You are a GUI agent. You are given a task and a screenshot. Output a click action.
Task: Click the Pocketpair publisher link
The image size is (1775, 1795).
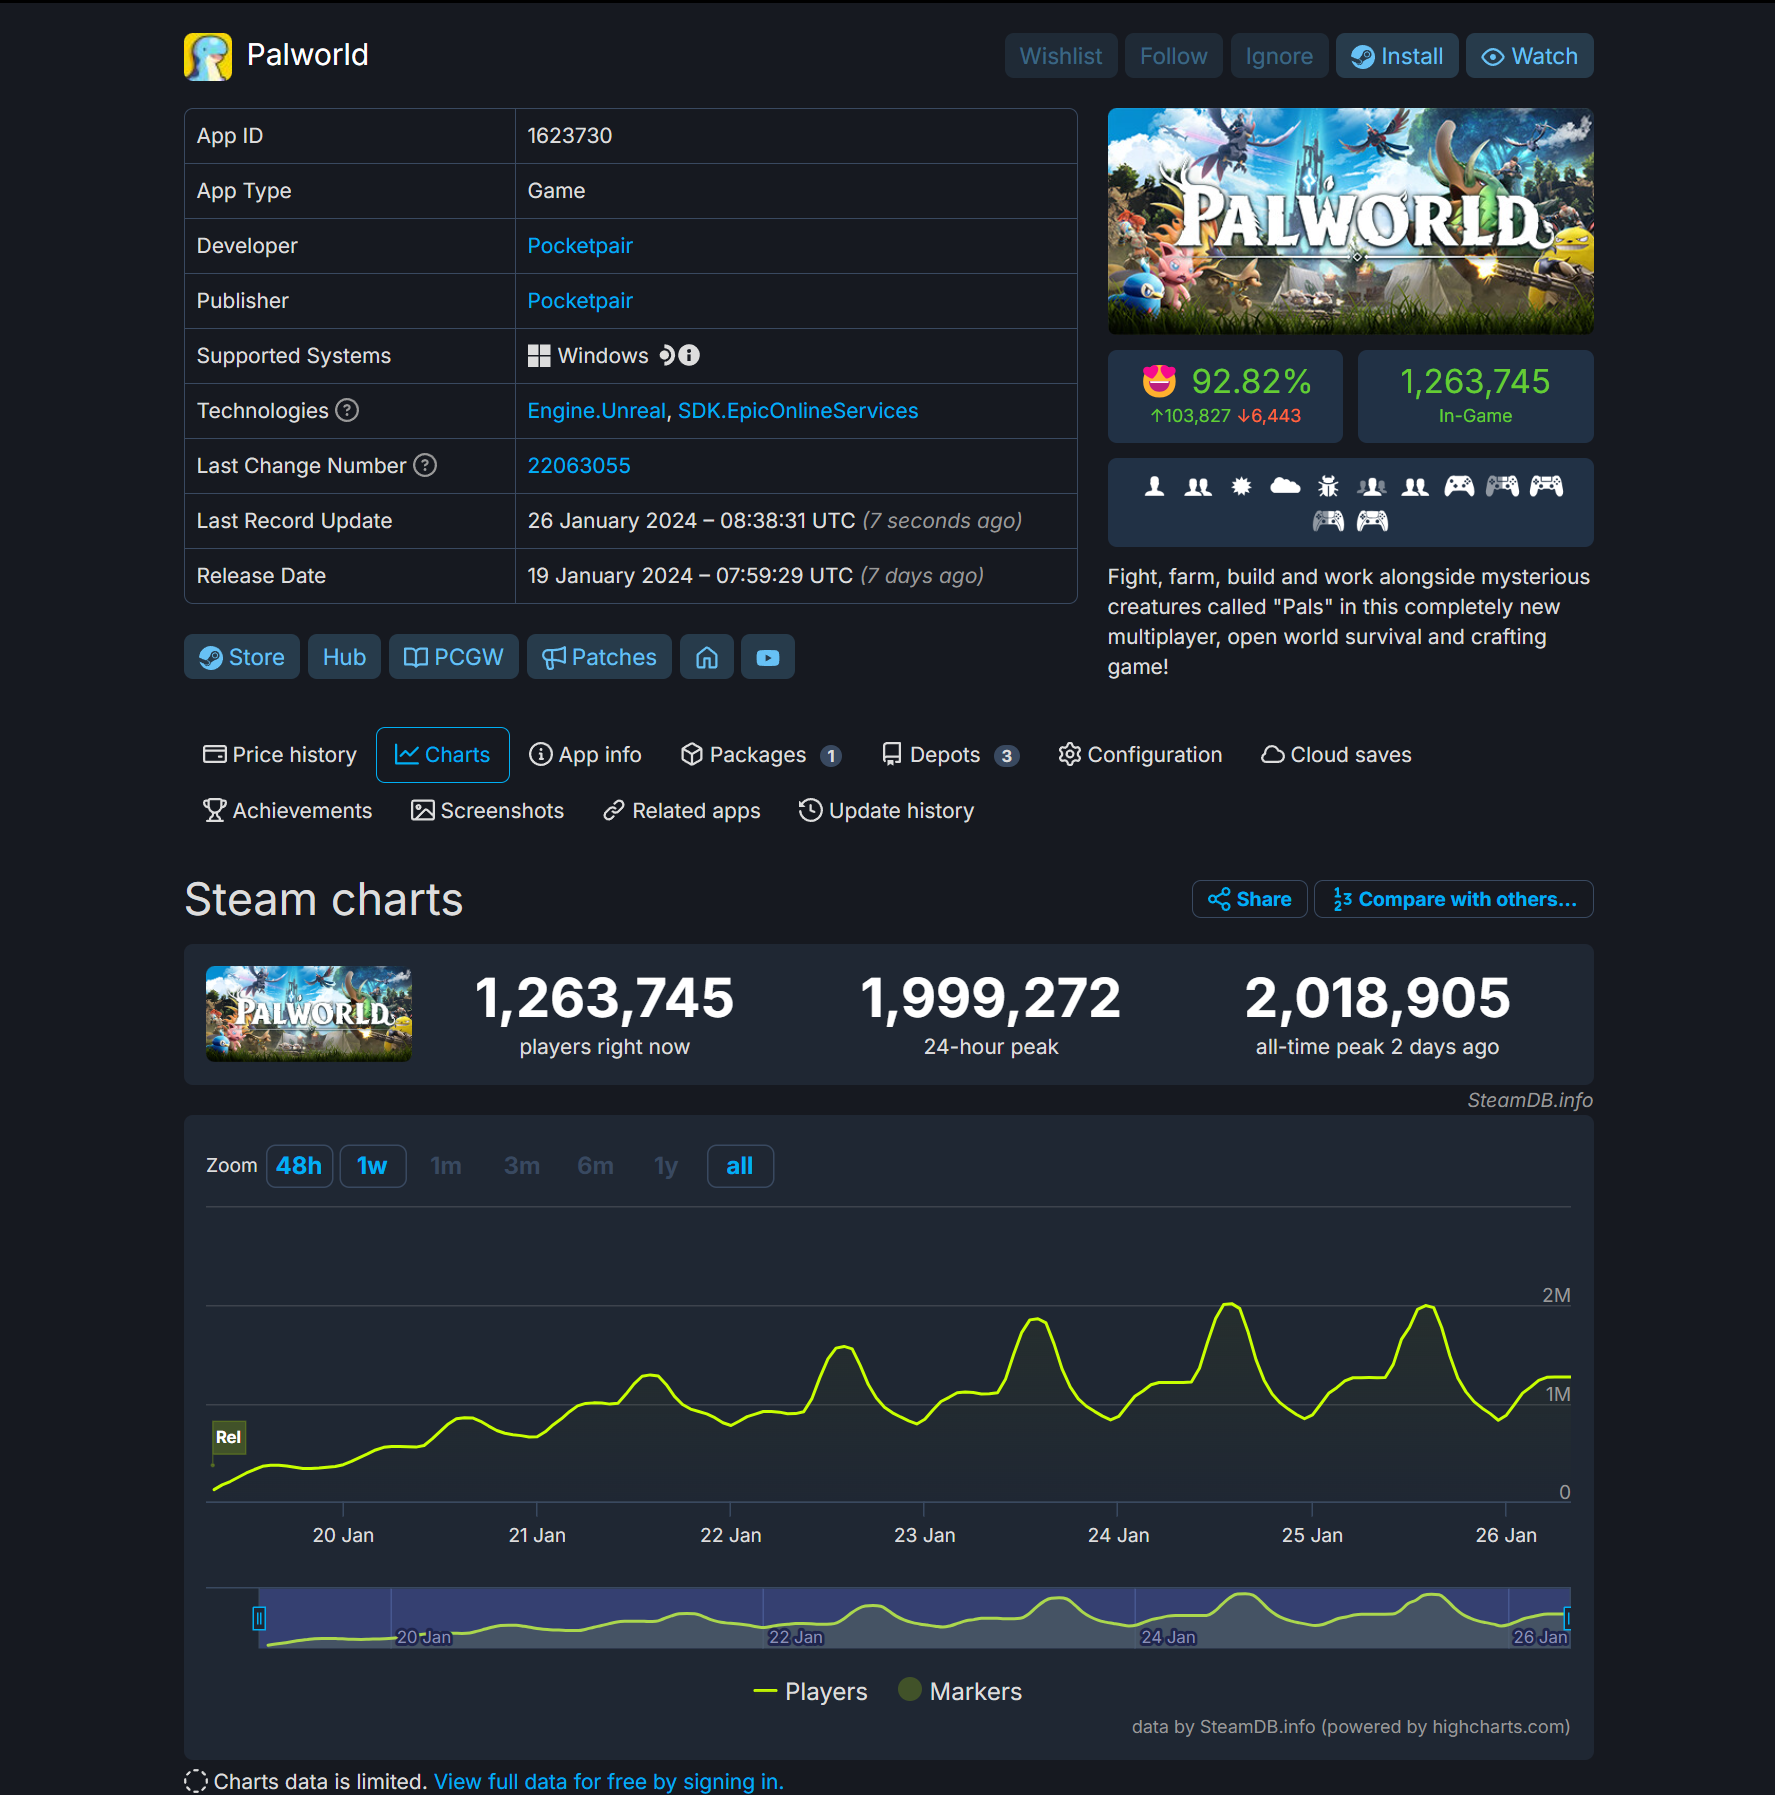580,301
